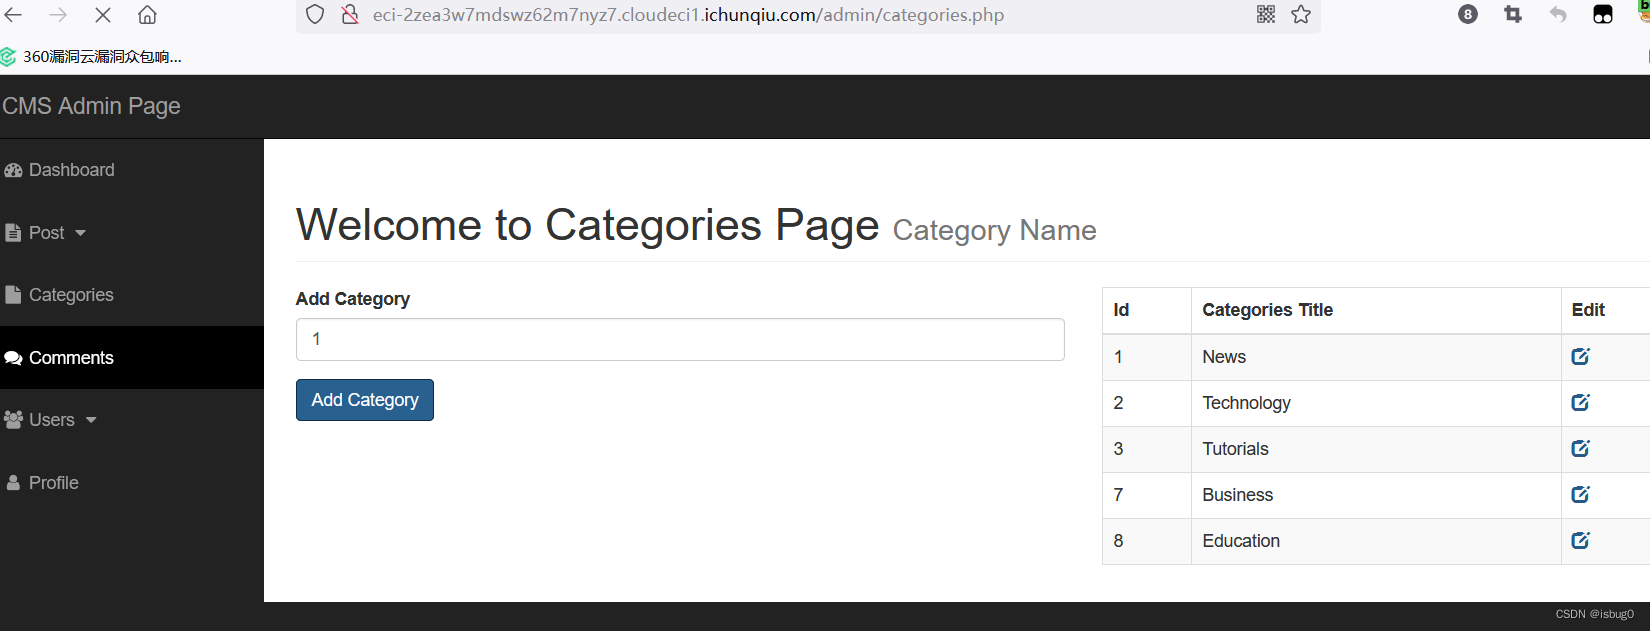Click the Comments speech bubble icon

[x=13, y=358]
